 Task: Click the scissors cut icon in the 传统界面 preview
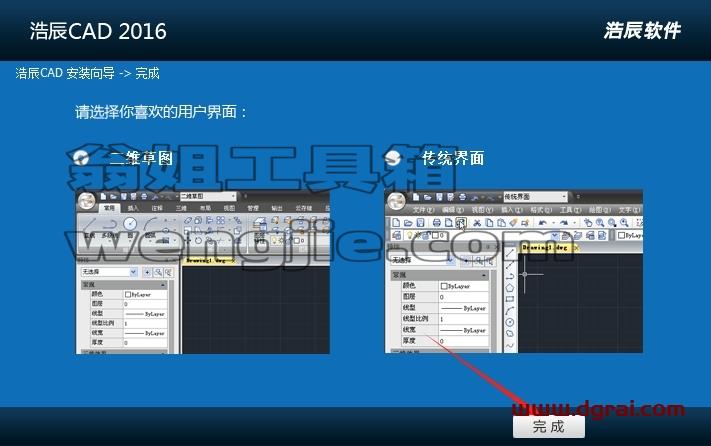[477, 223]
